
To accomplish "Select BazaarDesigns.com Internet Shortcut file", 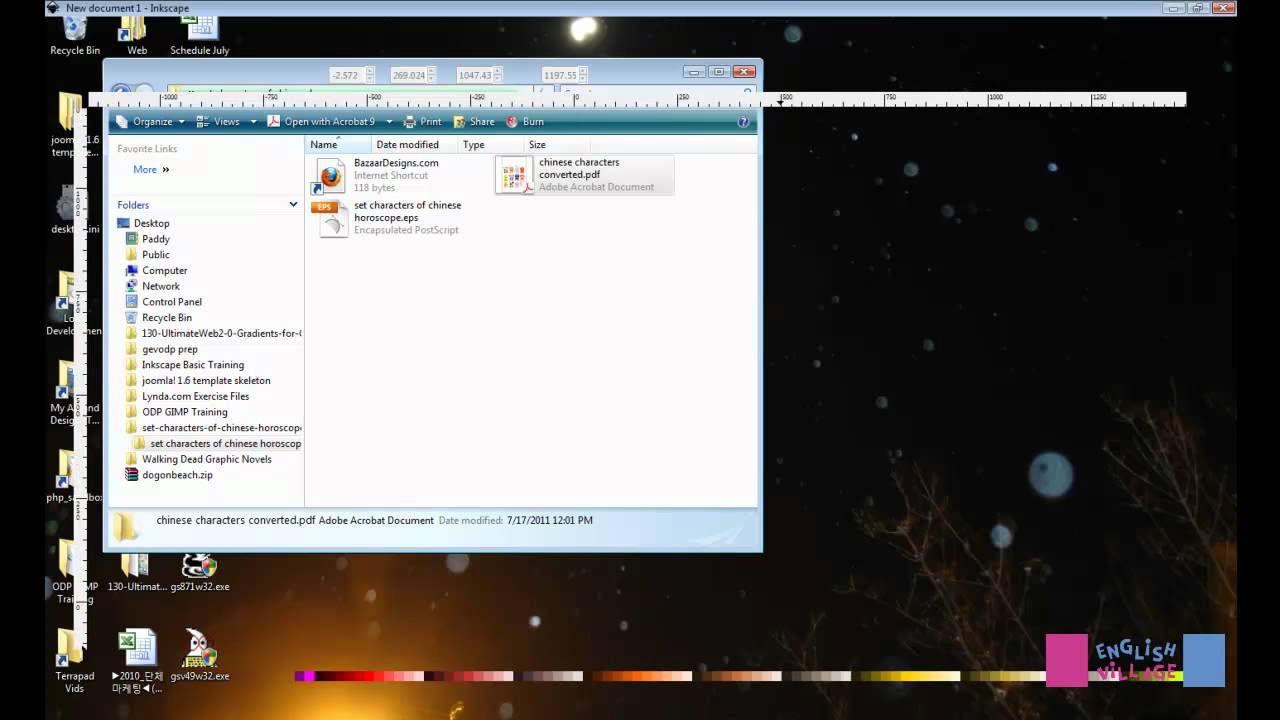I will pyautogui.click(x=377, y=175).
